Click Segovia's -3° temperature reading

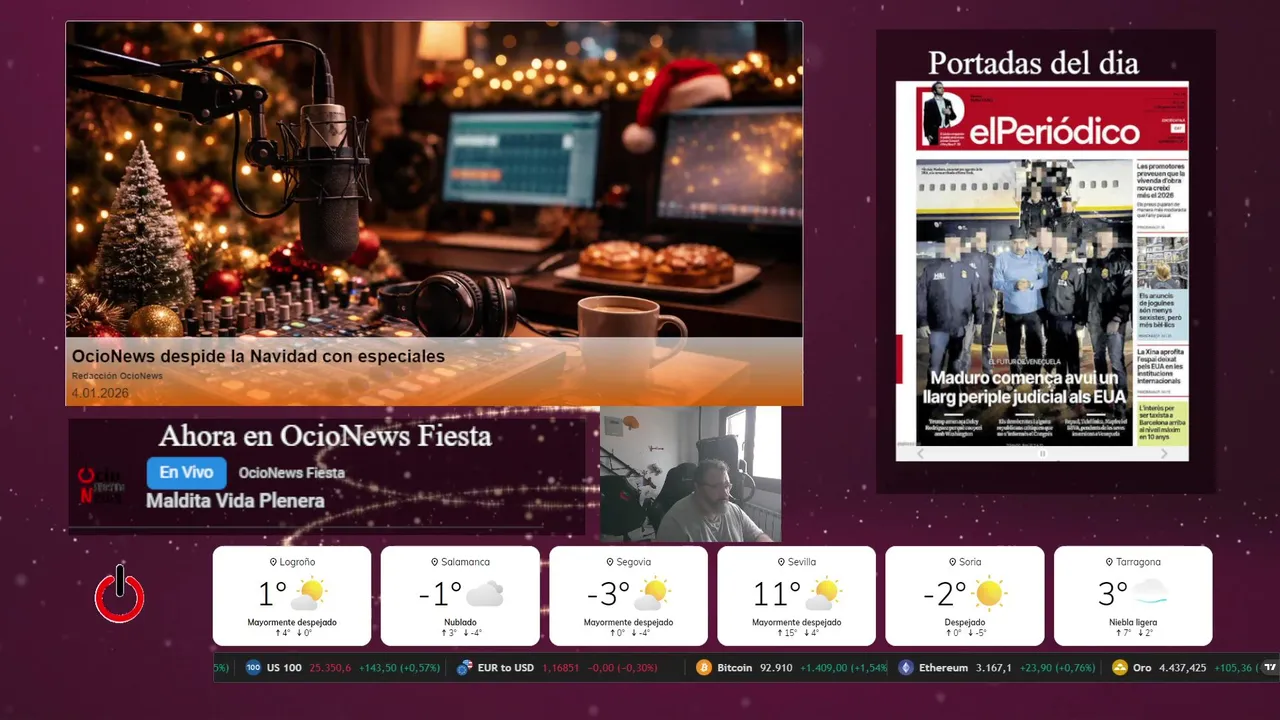[608, 594]
